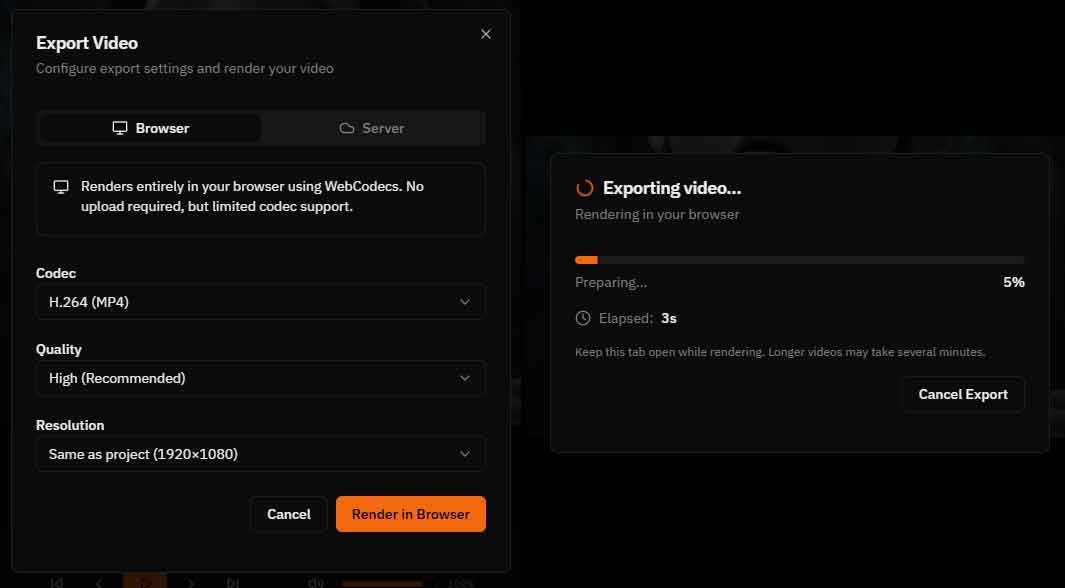Close the Export Video dialog
The height and width of the screenshot is (588, 1065).
tap(486, 34)
